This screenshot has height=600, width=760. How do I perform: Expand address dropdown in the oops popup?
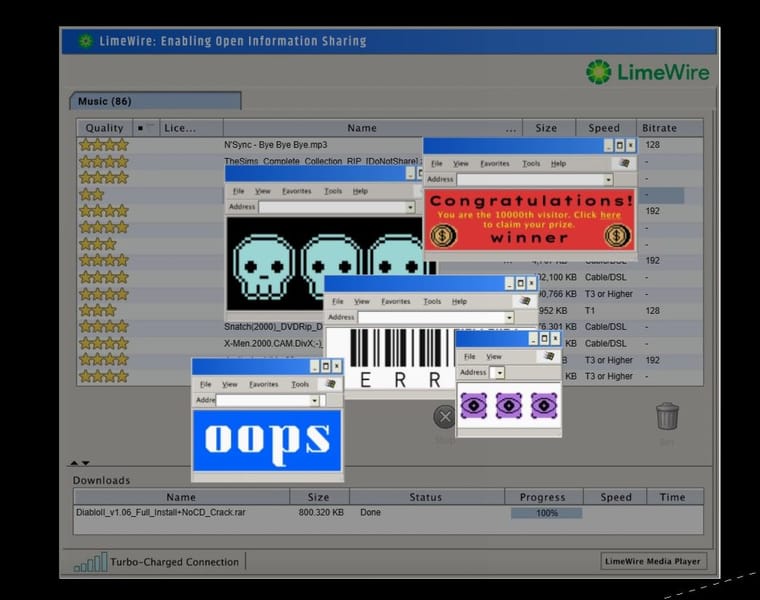coord(314,400)
